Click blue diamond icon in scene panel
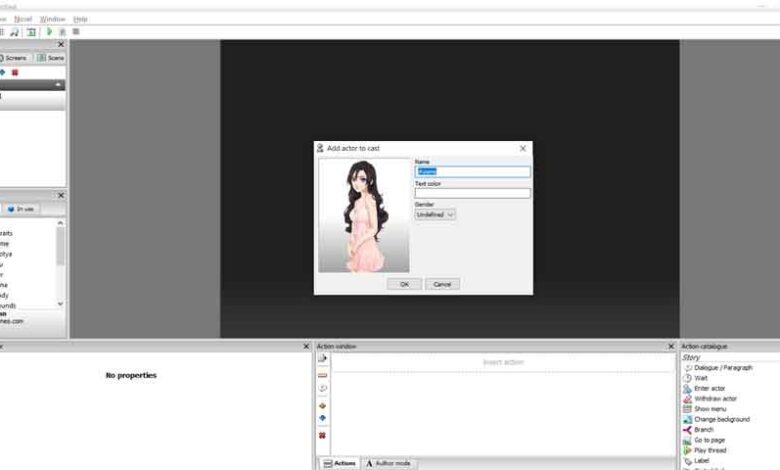This screenshot has width=780, height=470. 2,73
